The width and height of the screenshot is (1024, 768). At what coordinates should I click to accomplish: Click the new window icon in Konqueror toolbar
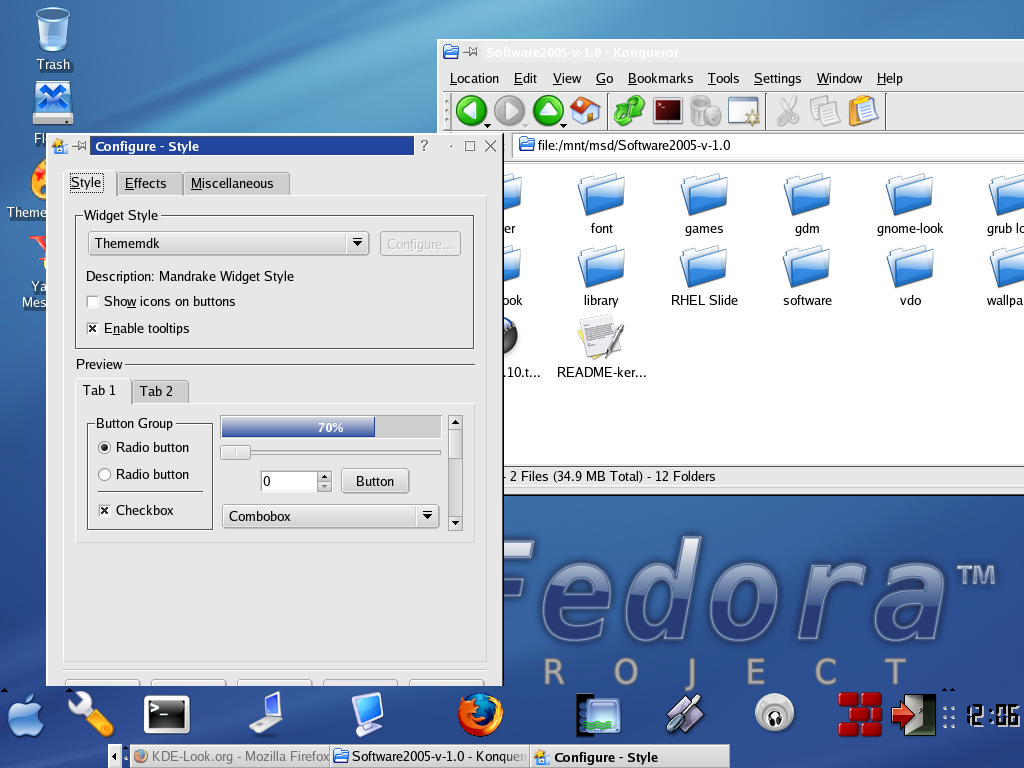tap(744, 110)
